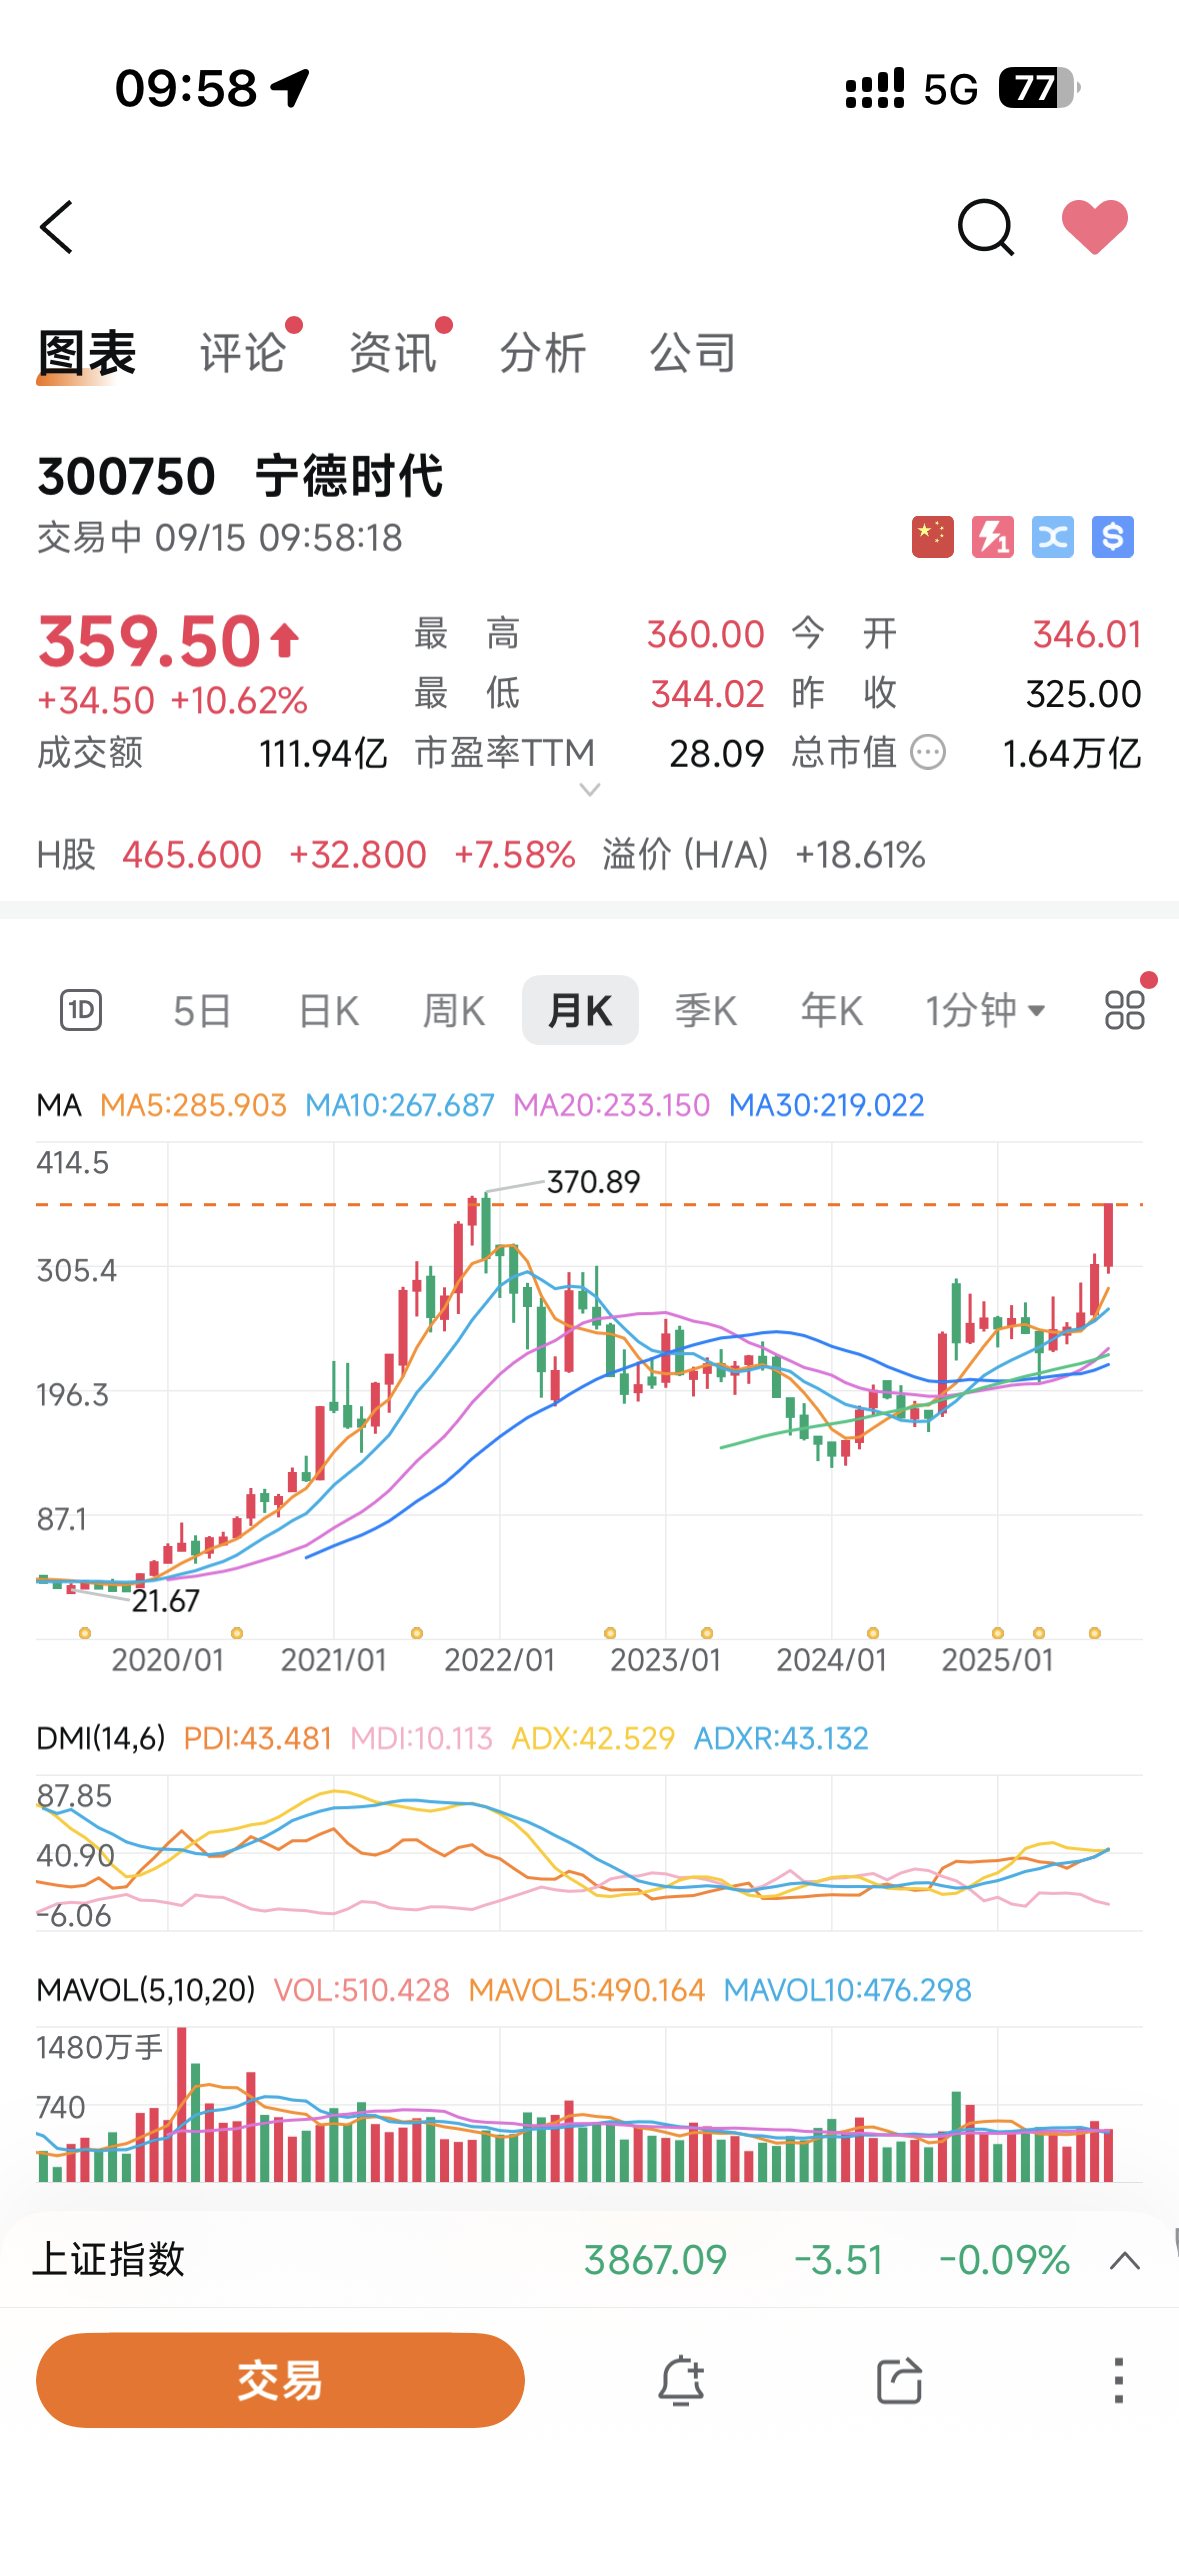
Task: Select 月K chart period
Action: (580, 1010)
